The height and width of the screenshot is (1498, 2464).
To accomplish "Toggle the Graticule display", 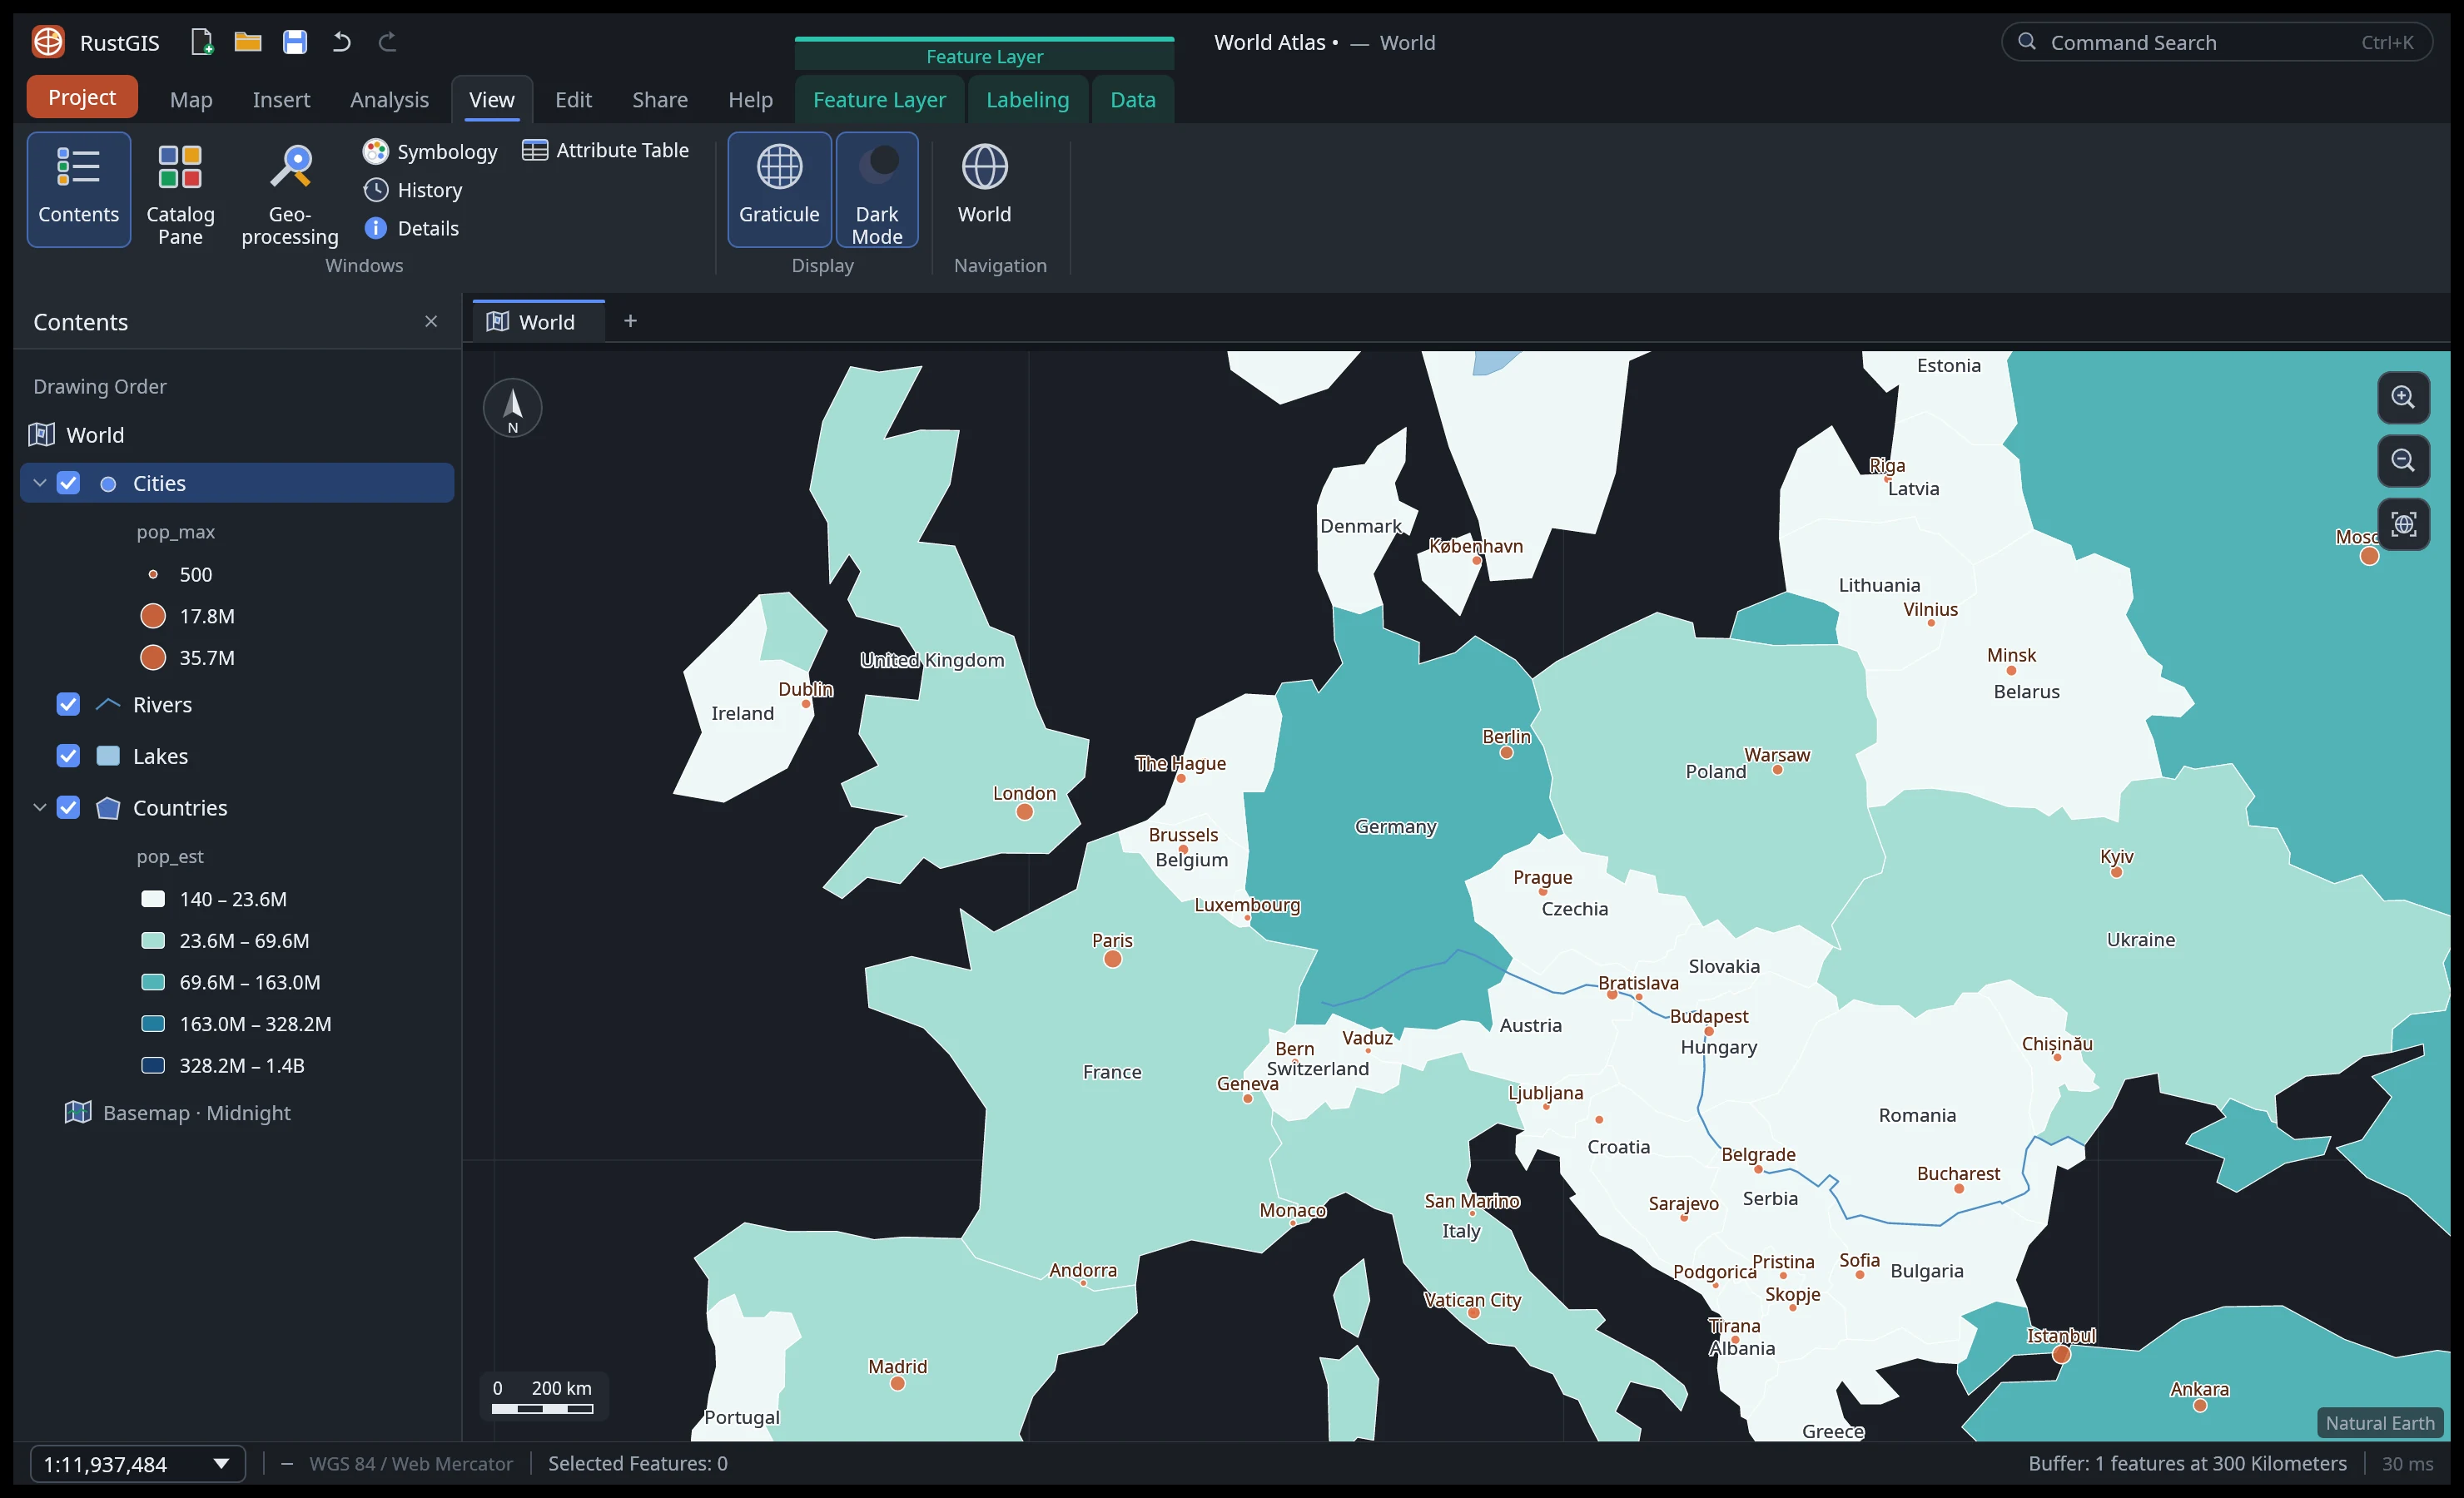I will point(779,190).
